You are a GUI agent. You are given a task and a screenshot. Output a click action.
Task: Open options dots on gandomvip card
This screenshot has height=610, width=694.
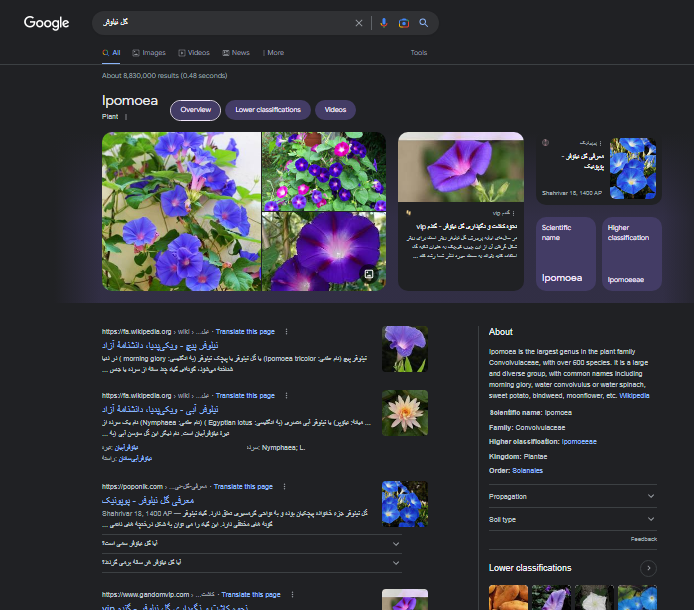pyautogui.click(x=513, y=213)
